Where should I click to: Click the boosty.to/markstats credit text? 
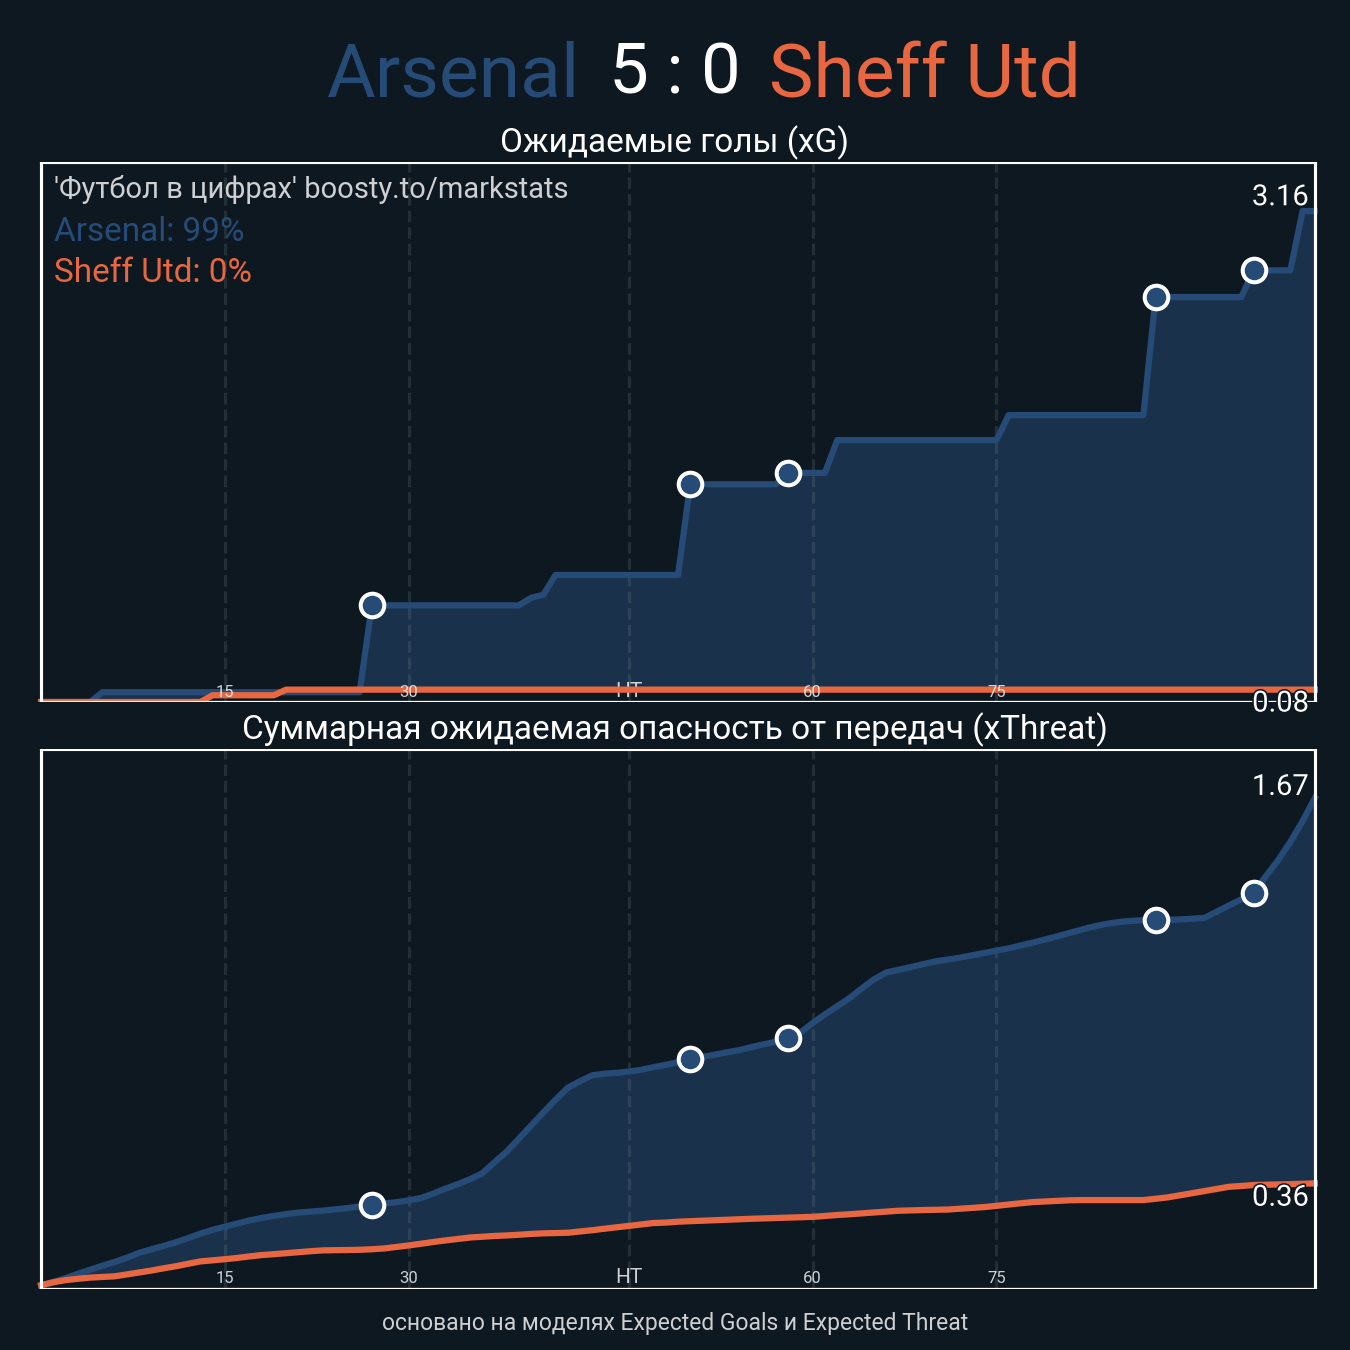pos(436,188)
